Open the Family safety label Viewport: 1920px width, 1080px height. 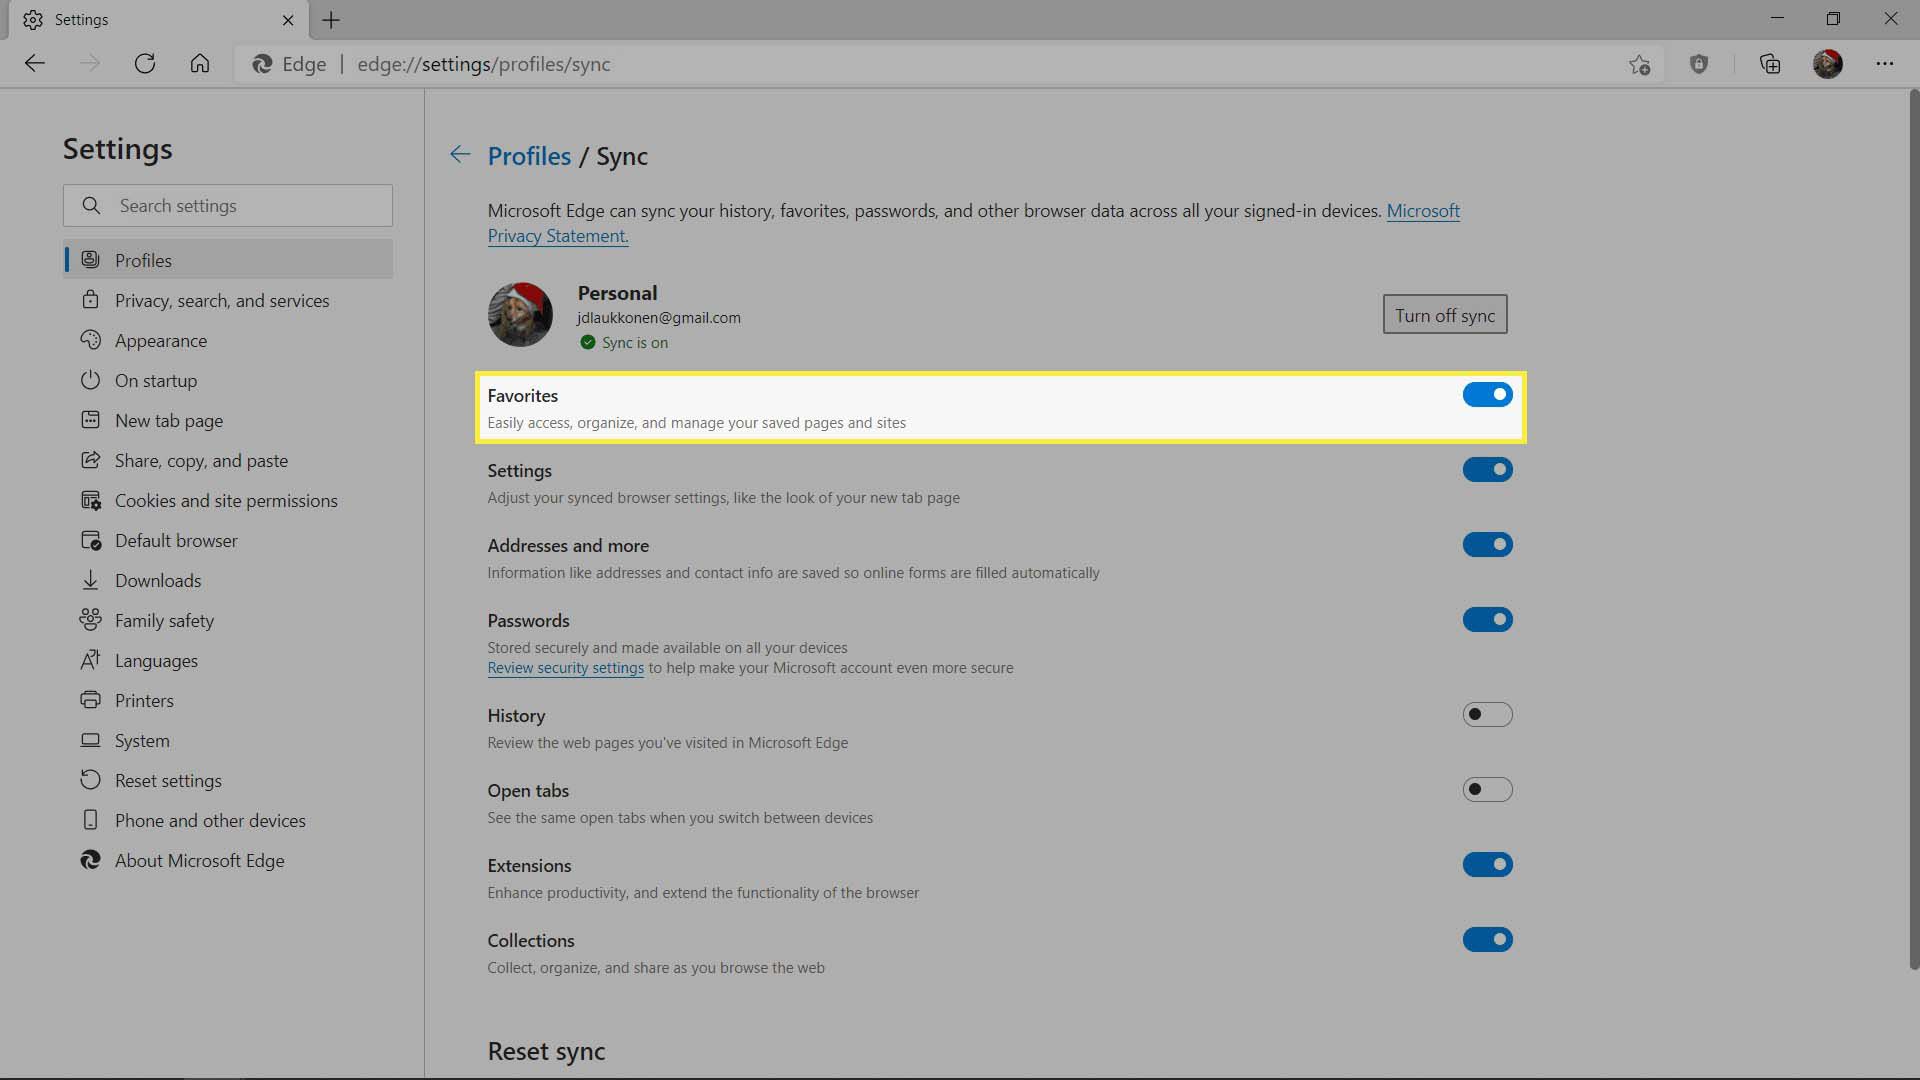point(164,620)
